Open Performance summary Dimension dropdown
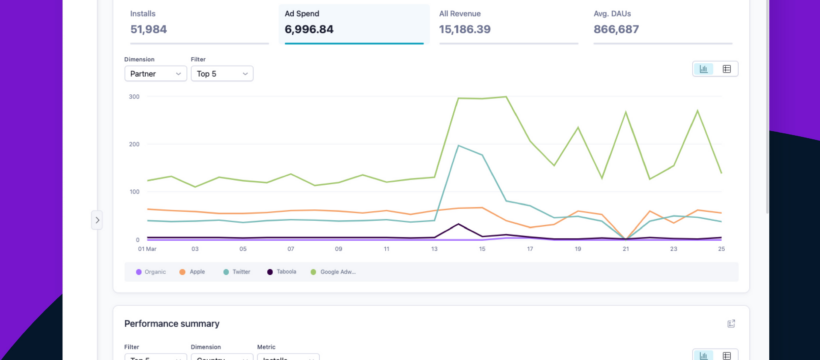820x360 pixels. (x=222, y=357)
